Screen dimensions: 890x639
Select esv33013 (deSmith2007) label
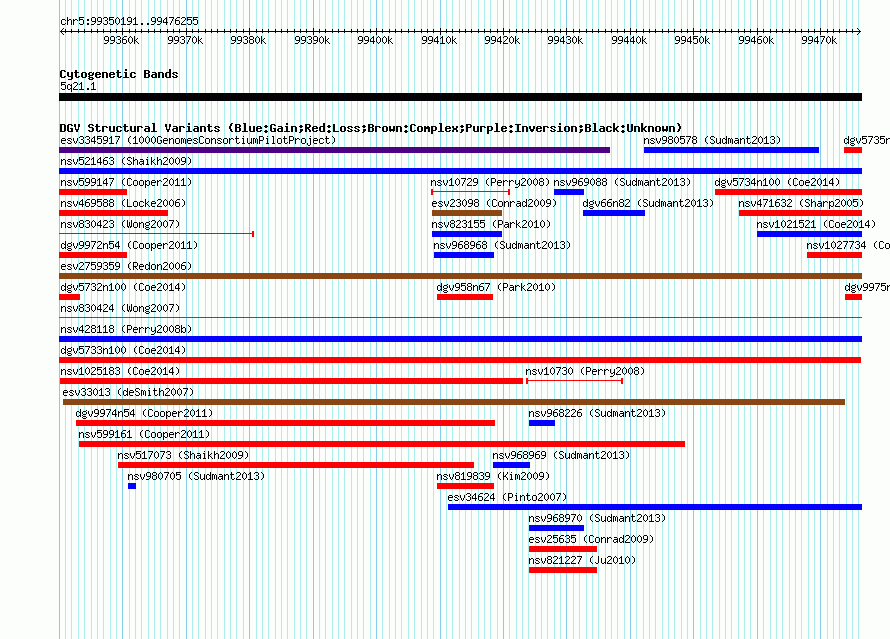coord(128,392)
